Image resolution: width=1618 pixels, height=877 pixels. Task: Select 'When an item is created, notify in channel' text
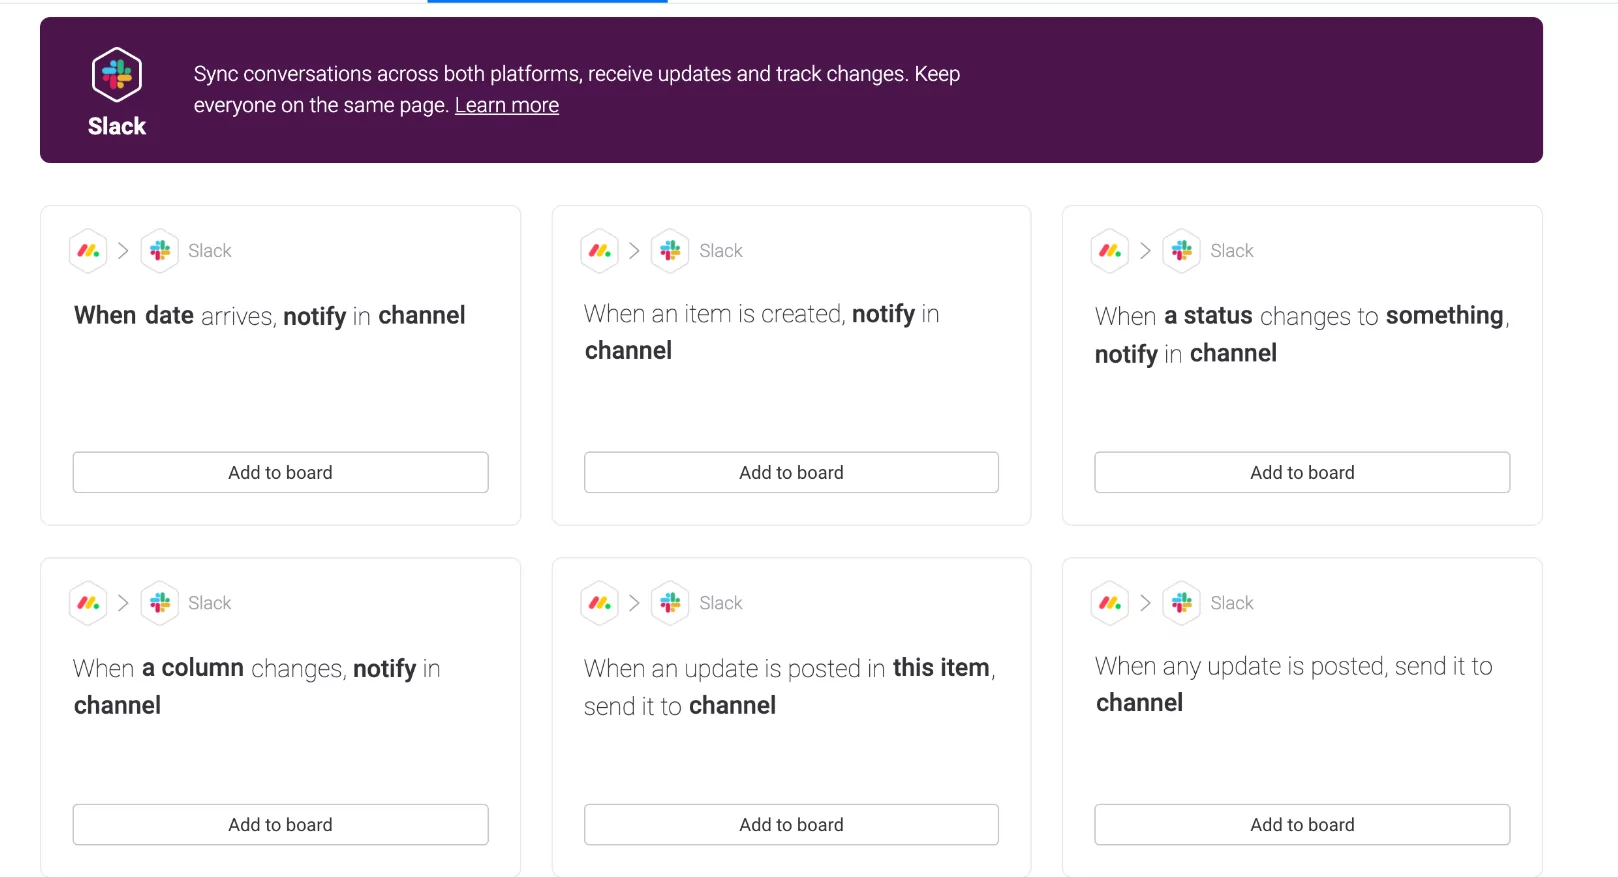[x=762, y=332]
